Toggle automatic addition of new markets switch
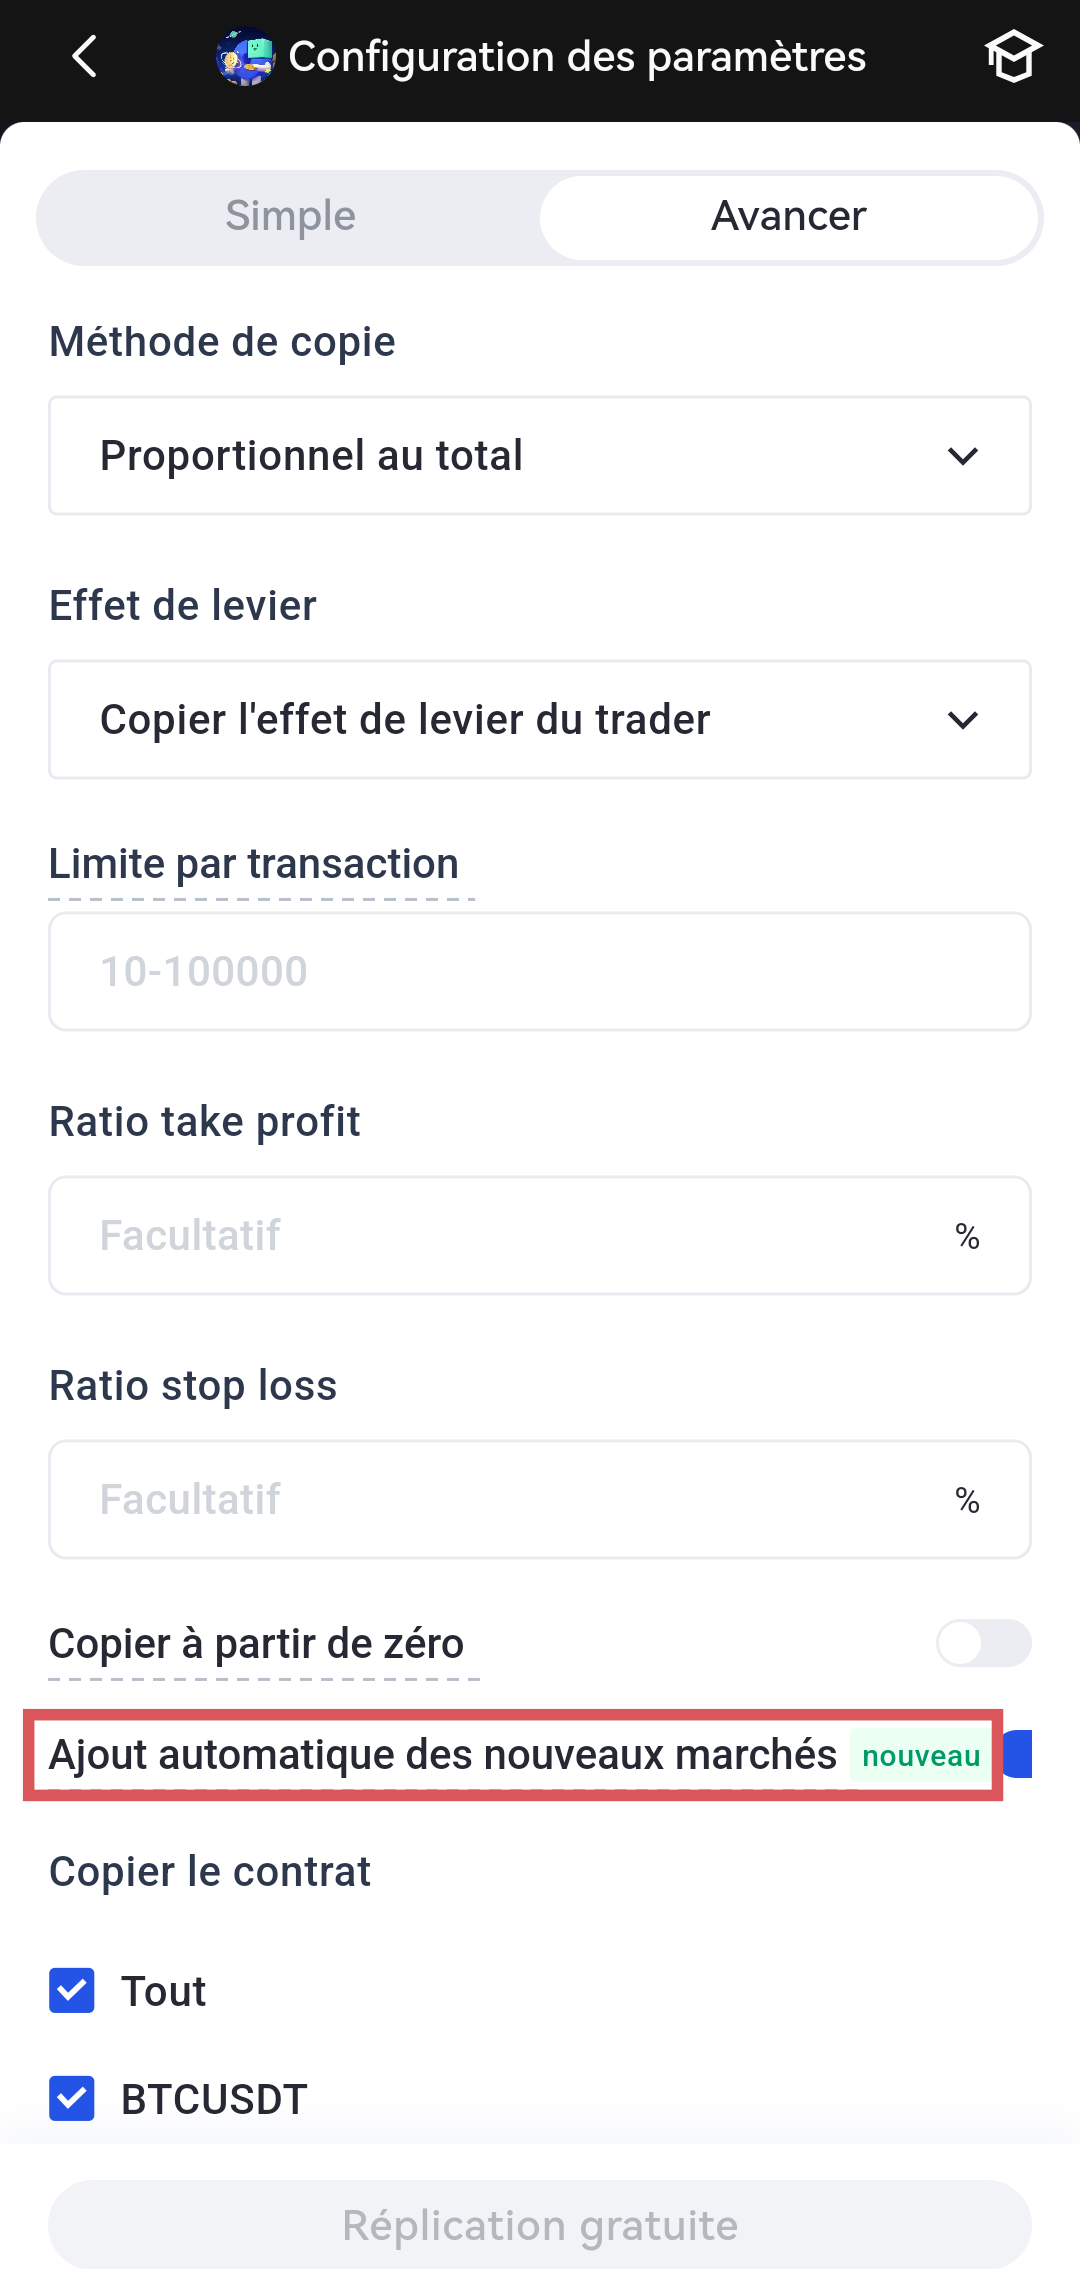This screenshot has height=2269, width=1080. (x=1018, y=1754)
